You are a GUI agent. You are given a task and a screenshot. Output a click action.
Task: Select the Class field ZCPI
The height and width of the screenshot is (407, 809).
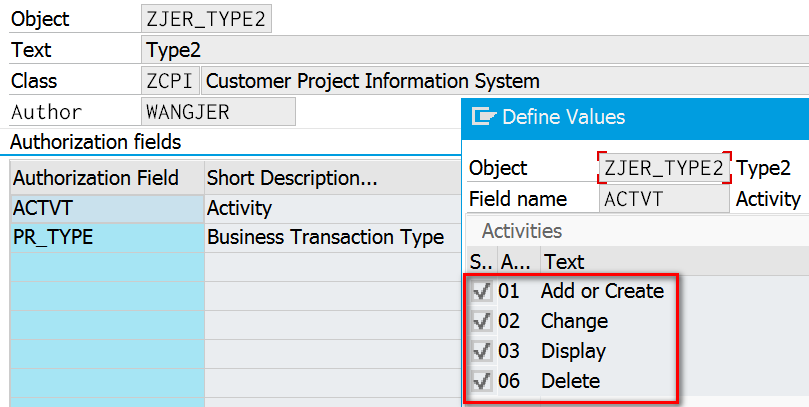pos(171,81)
